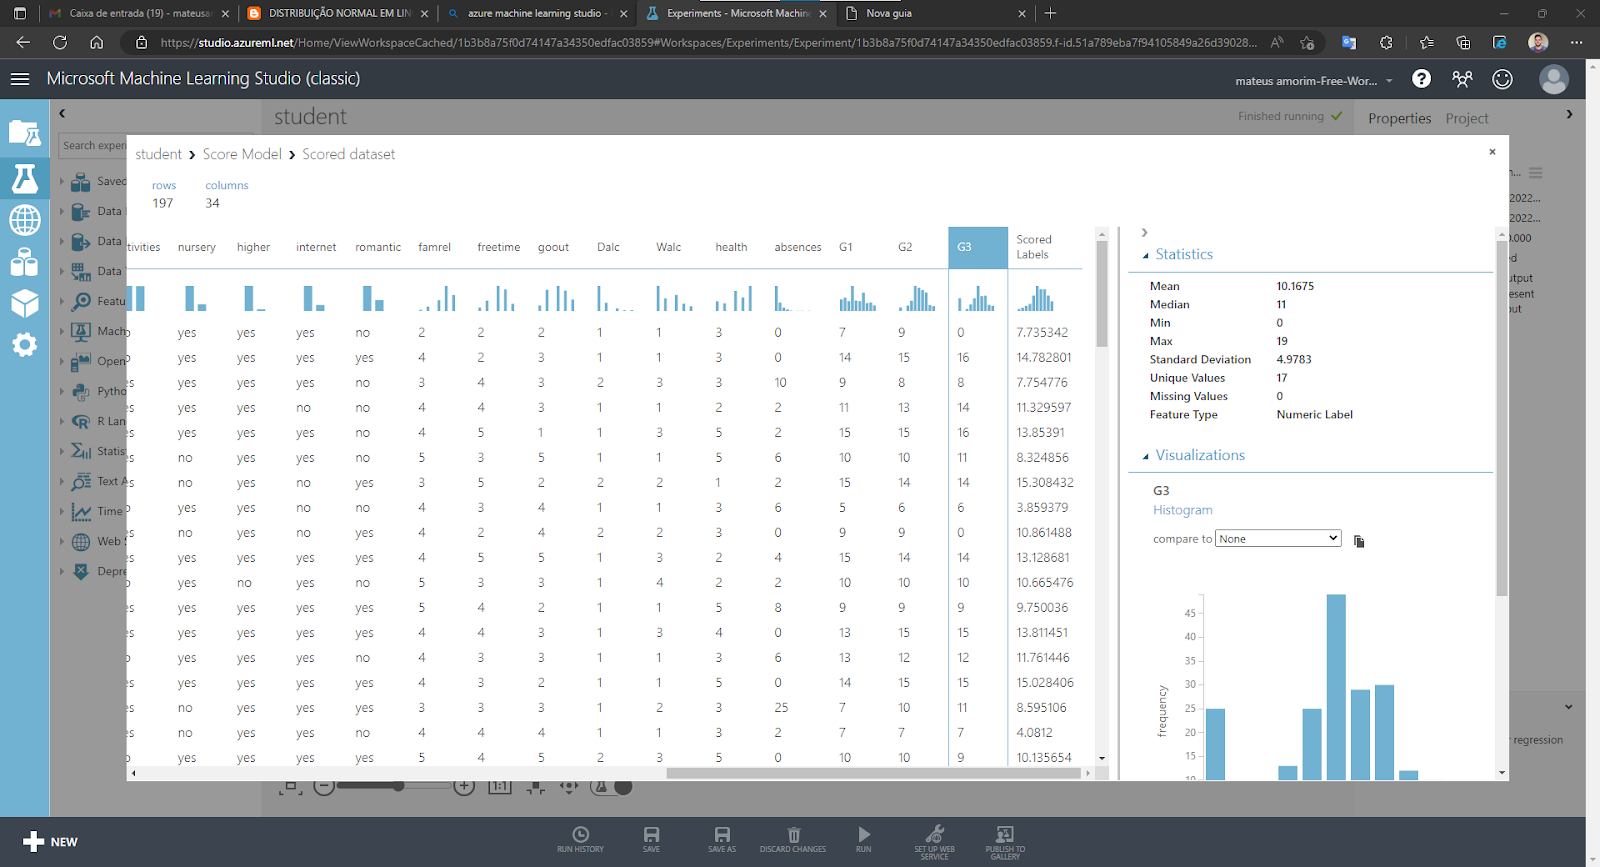Image resolution: width=1600 pixels, height=867 pixels.
Task: Open the Web Services globe icon
Action: pyautogui.click(x=24, y=220)
